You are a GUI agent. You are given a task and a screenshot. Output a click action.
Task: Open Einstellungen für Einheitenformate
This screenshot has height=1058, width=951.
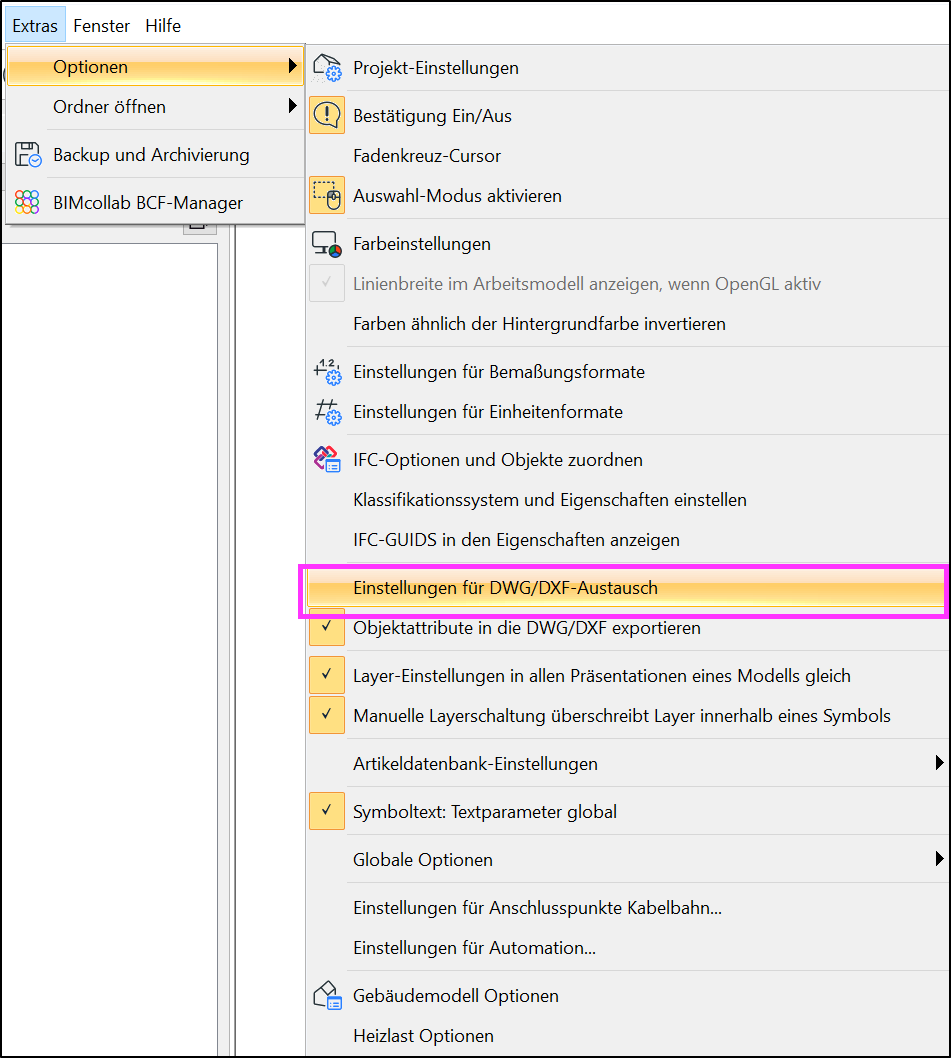pos(628,412)
